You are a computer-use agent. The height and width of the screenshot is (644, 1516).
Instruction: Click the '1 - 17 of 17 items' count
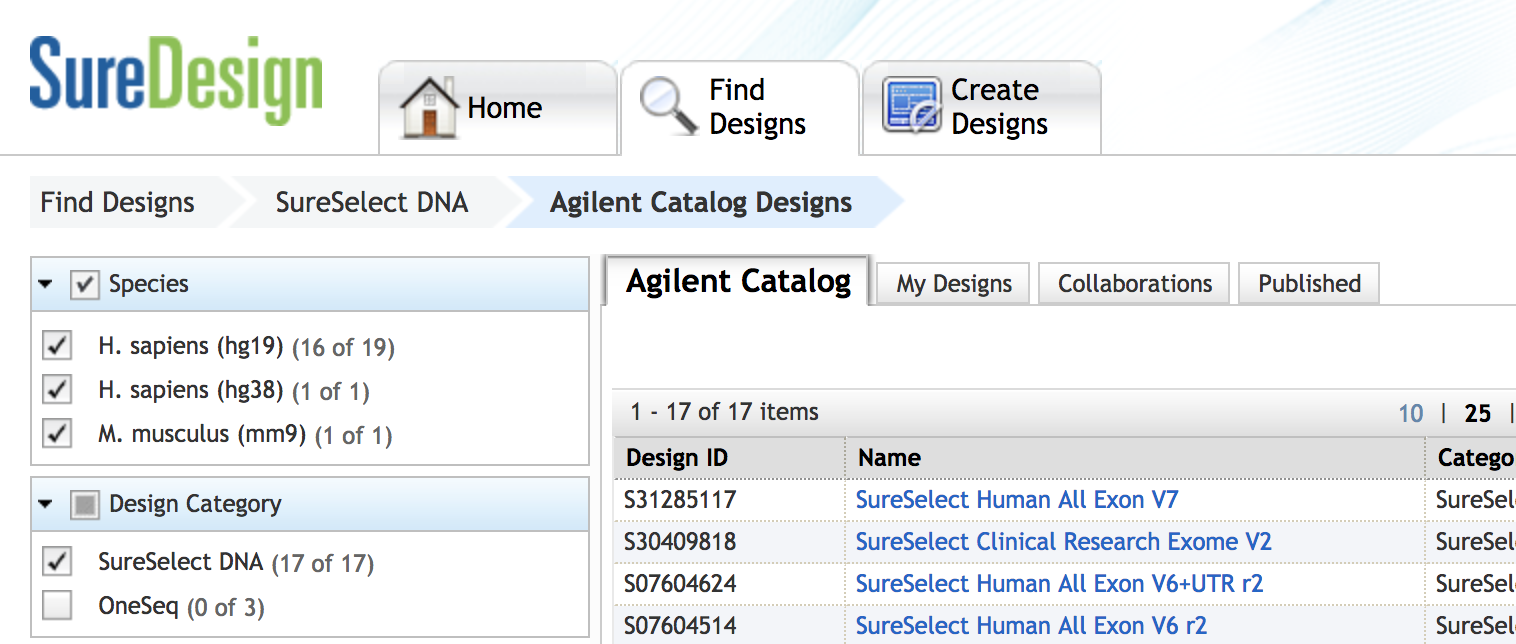click(x=724, y=412)
